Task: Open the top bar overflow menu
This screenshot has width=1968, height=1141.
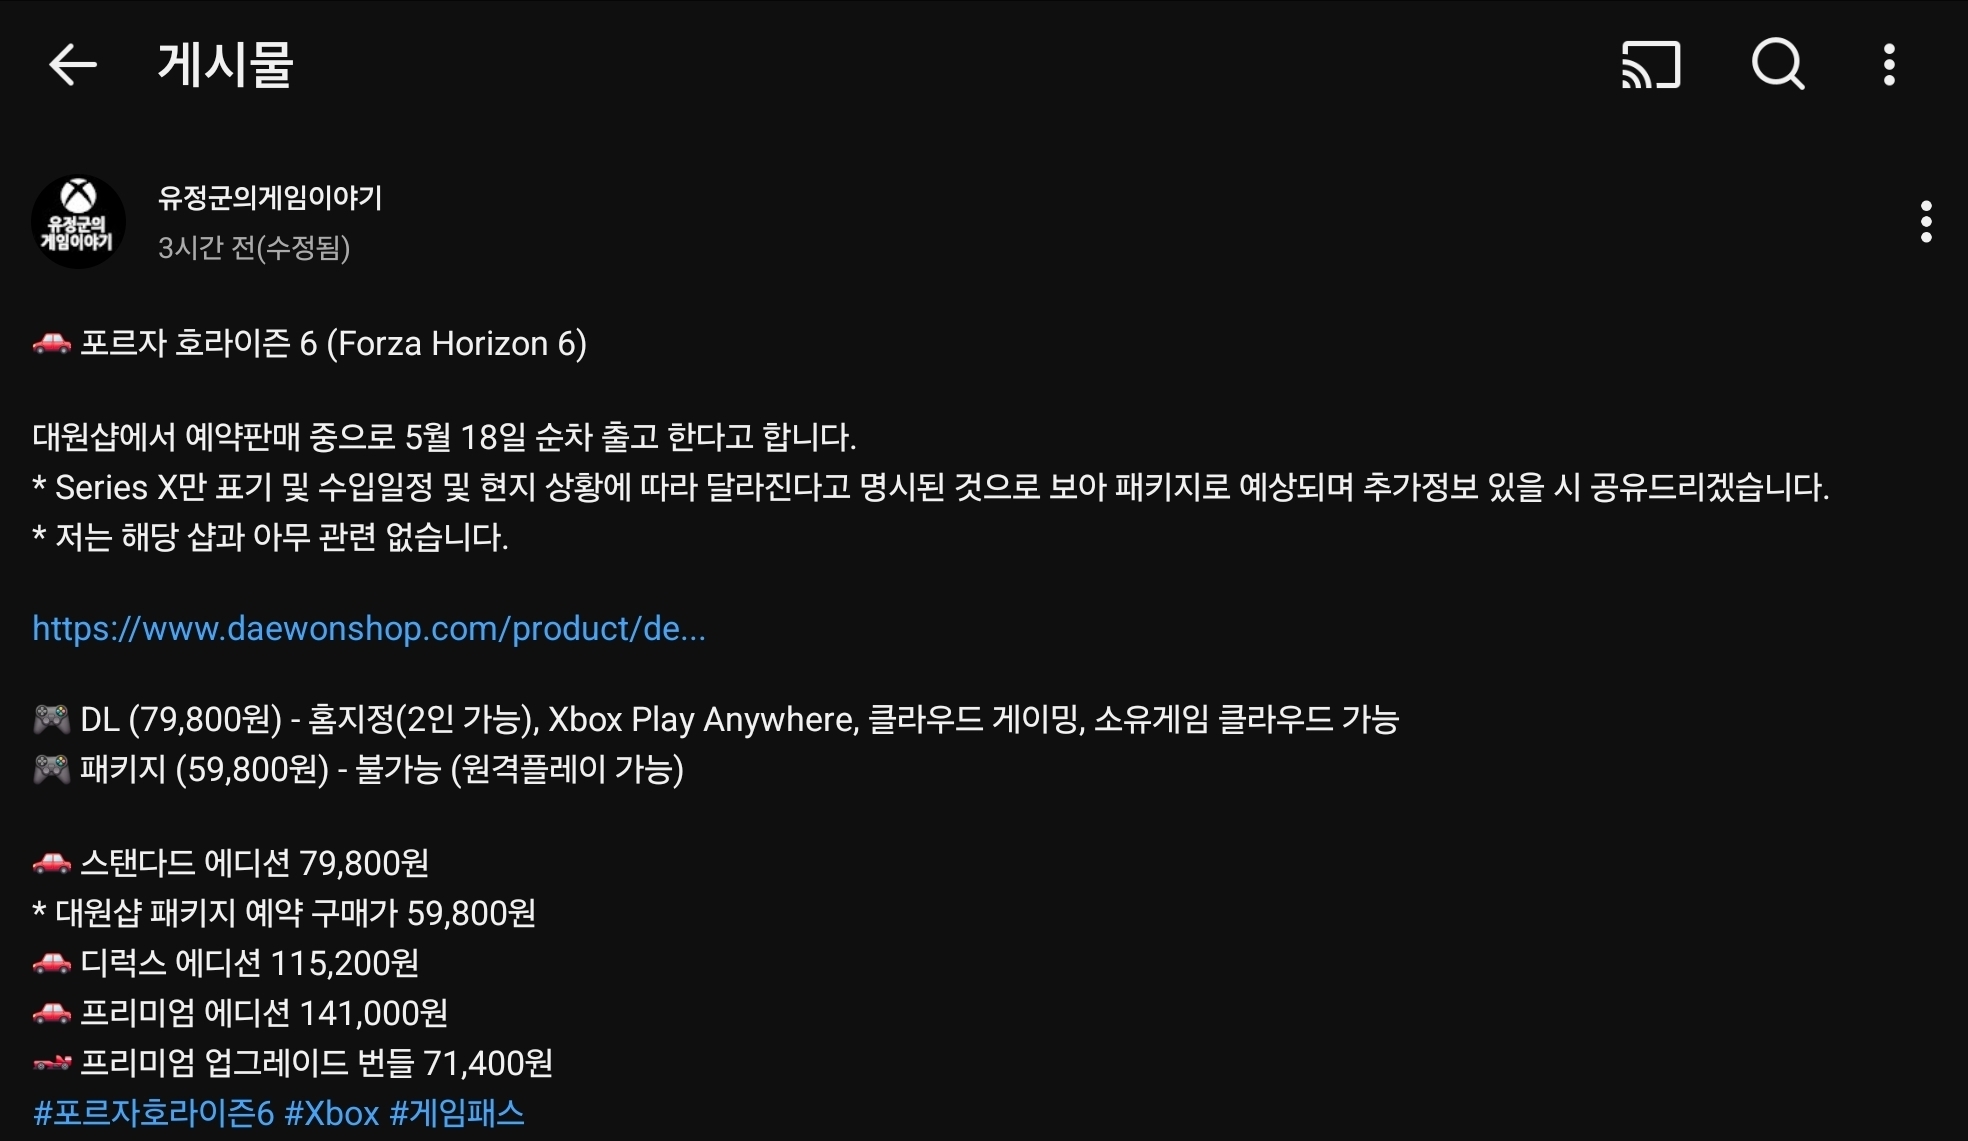Action: pyautogui.click(x=1888, y=65)
